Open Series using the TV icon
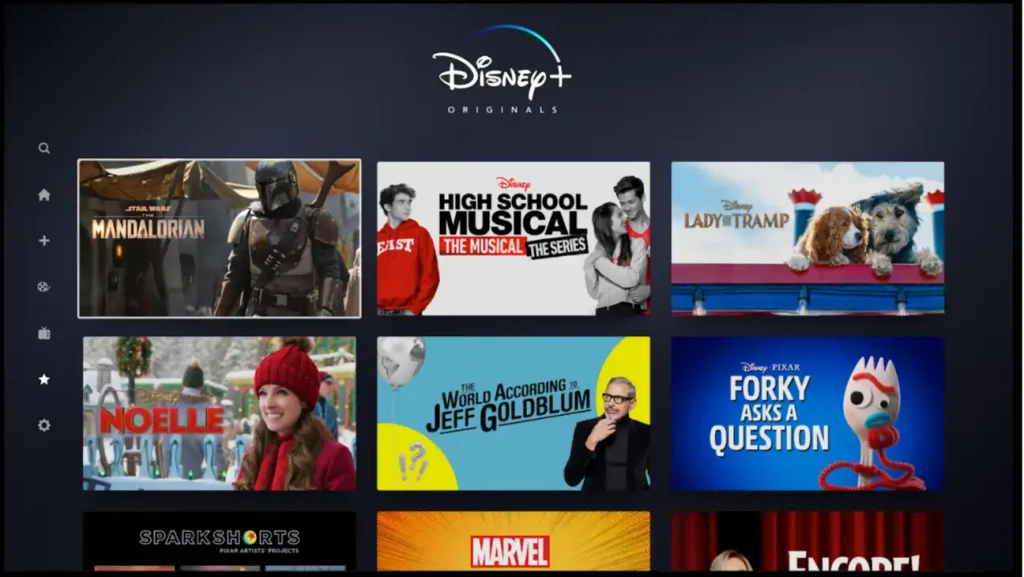Viewport: 1024px width, 577px height. click(44, 333)
